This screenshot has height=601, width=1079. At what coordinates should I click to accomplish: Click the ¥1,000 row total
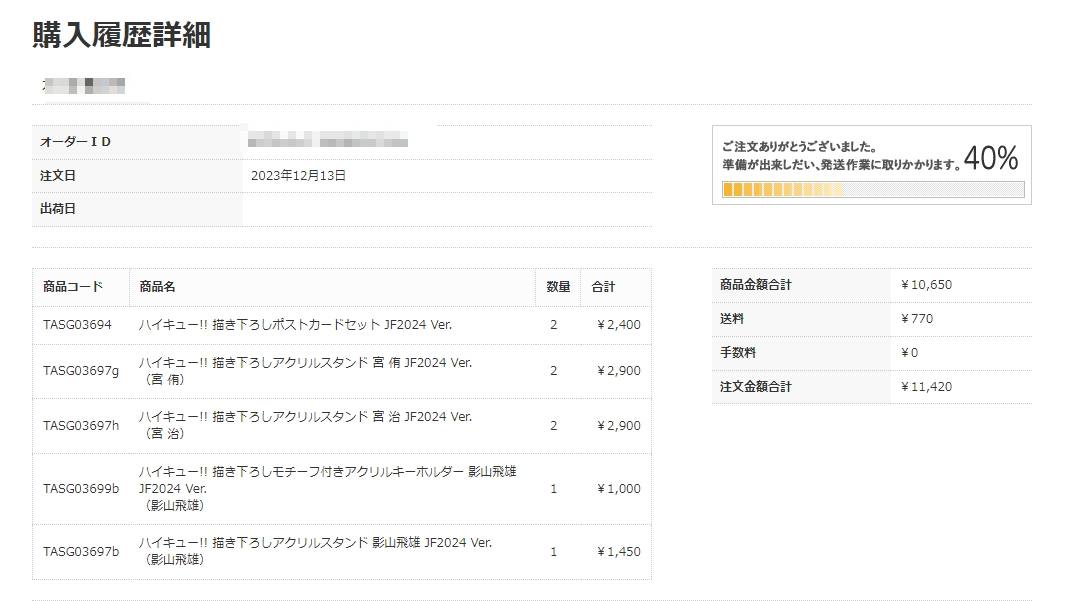[619, 489]
